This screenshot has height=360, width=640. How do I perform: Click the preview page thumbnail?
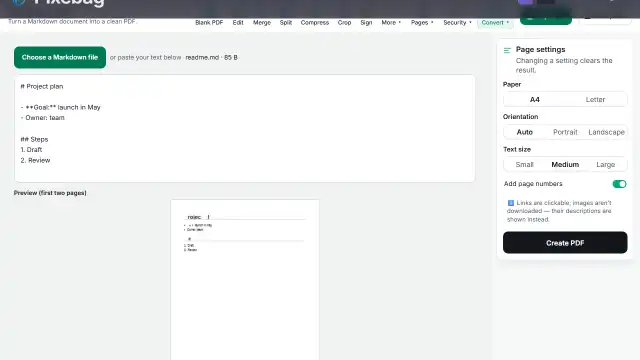[245, 280]
